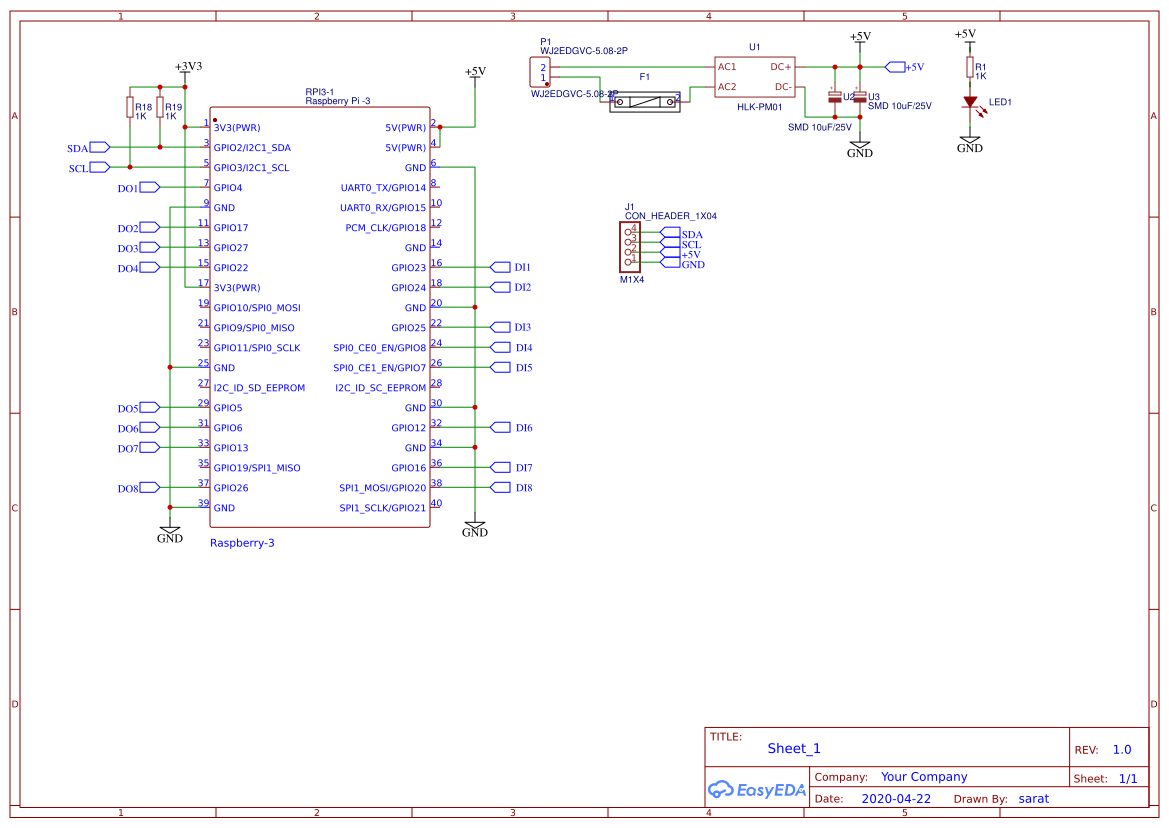Select the R19 pull-up resistor
The height and width of the screenshot is (828, 1169).
coord(160,108)
